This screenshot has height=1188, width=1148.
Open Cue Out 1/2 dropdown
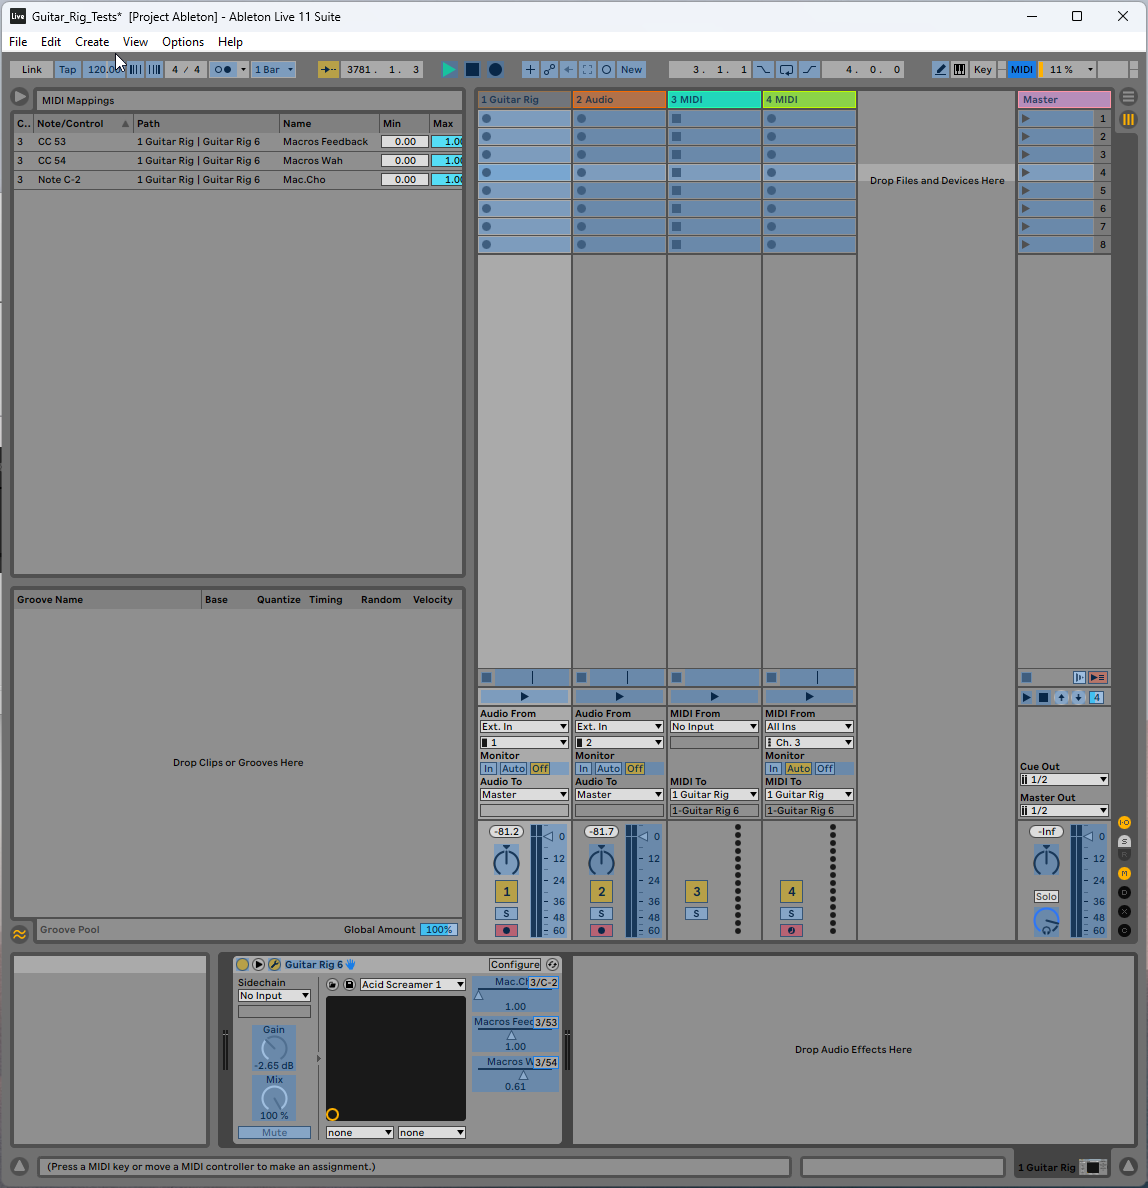pyautogui.click(x=1064, y=780)
